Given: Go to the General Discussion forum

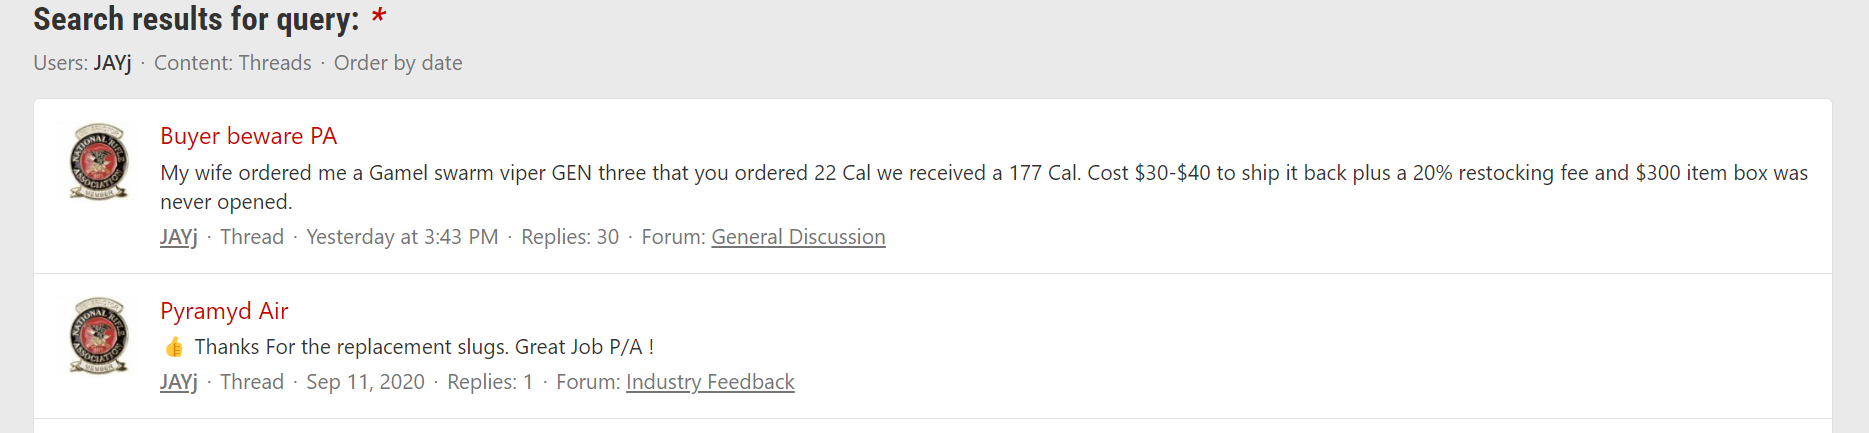Looking at the screenshot, I should tap(798, 237).
